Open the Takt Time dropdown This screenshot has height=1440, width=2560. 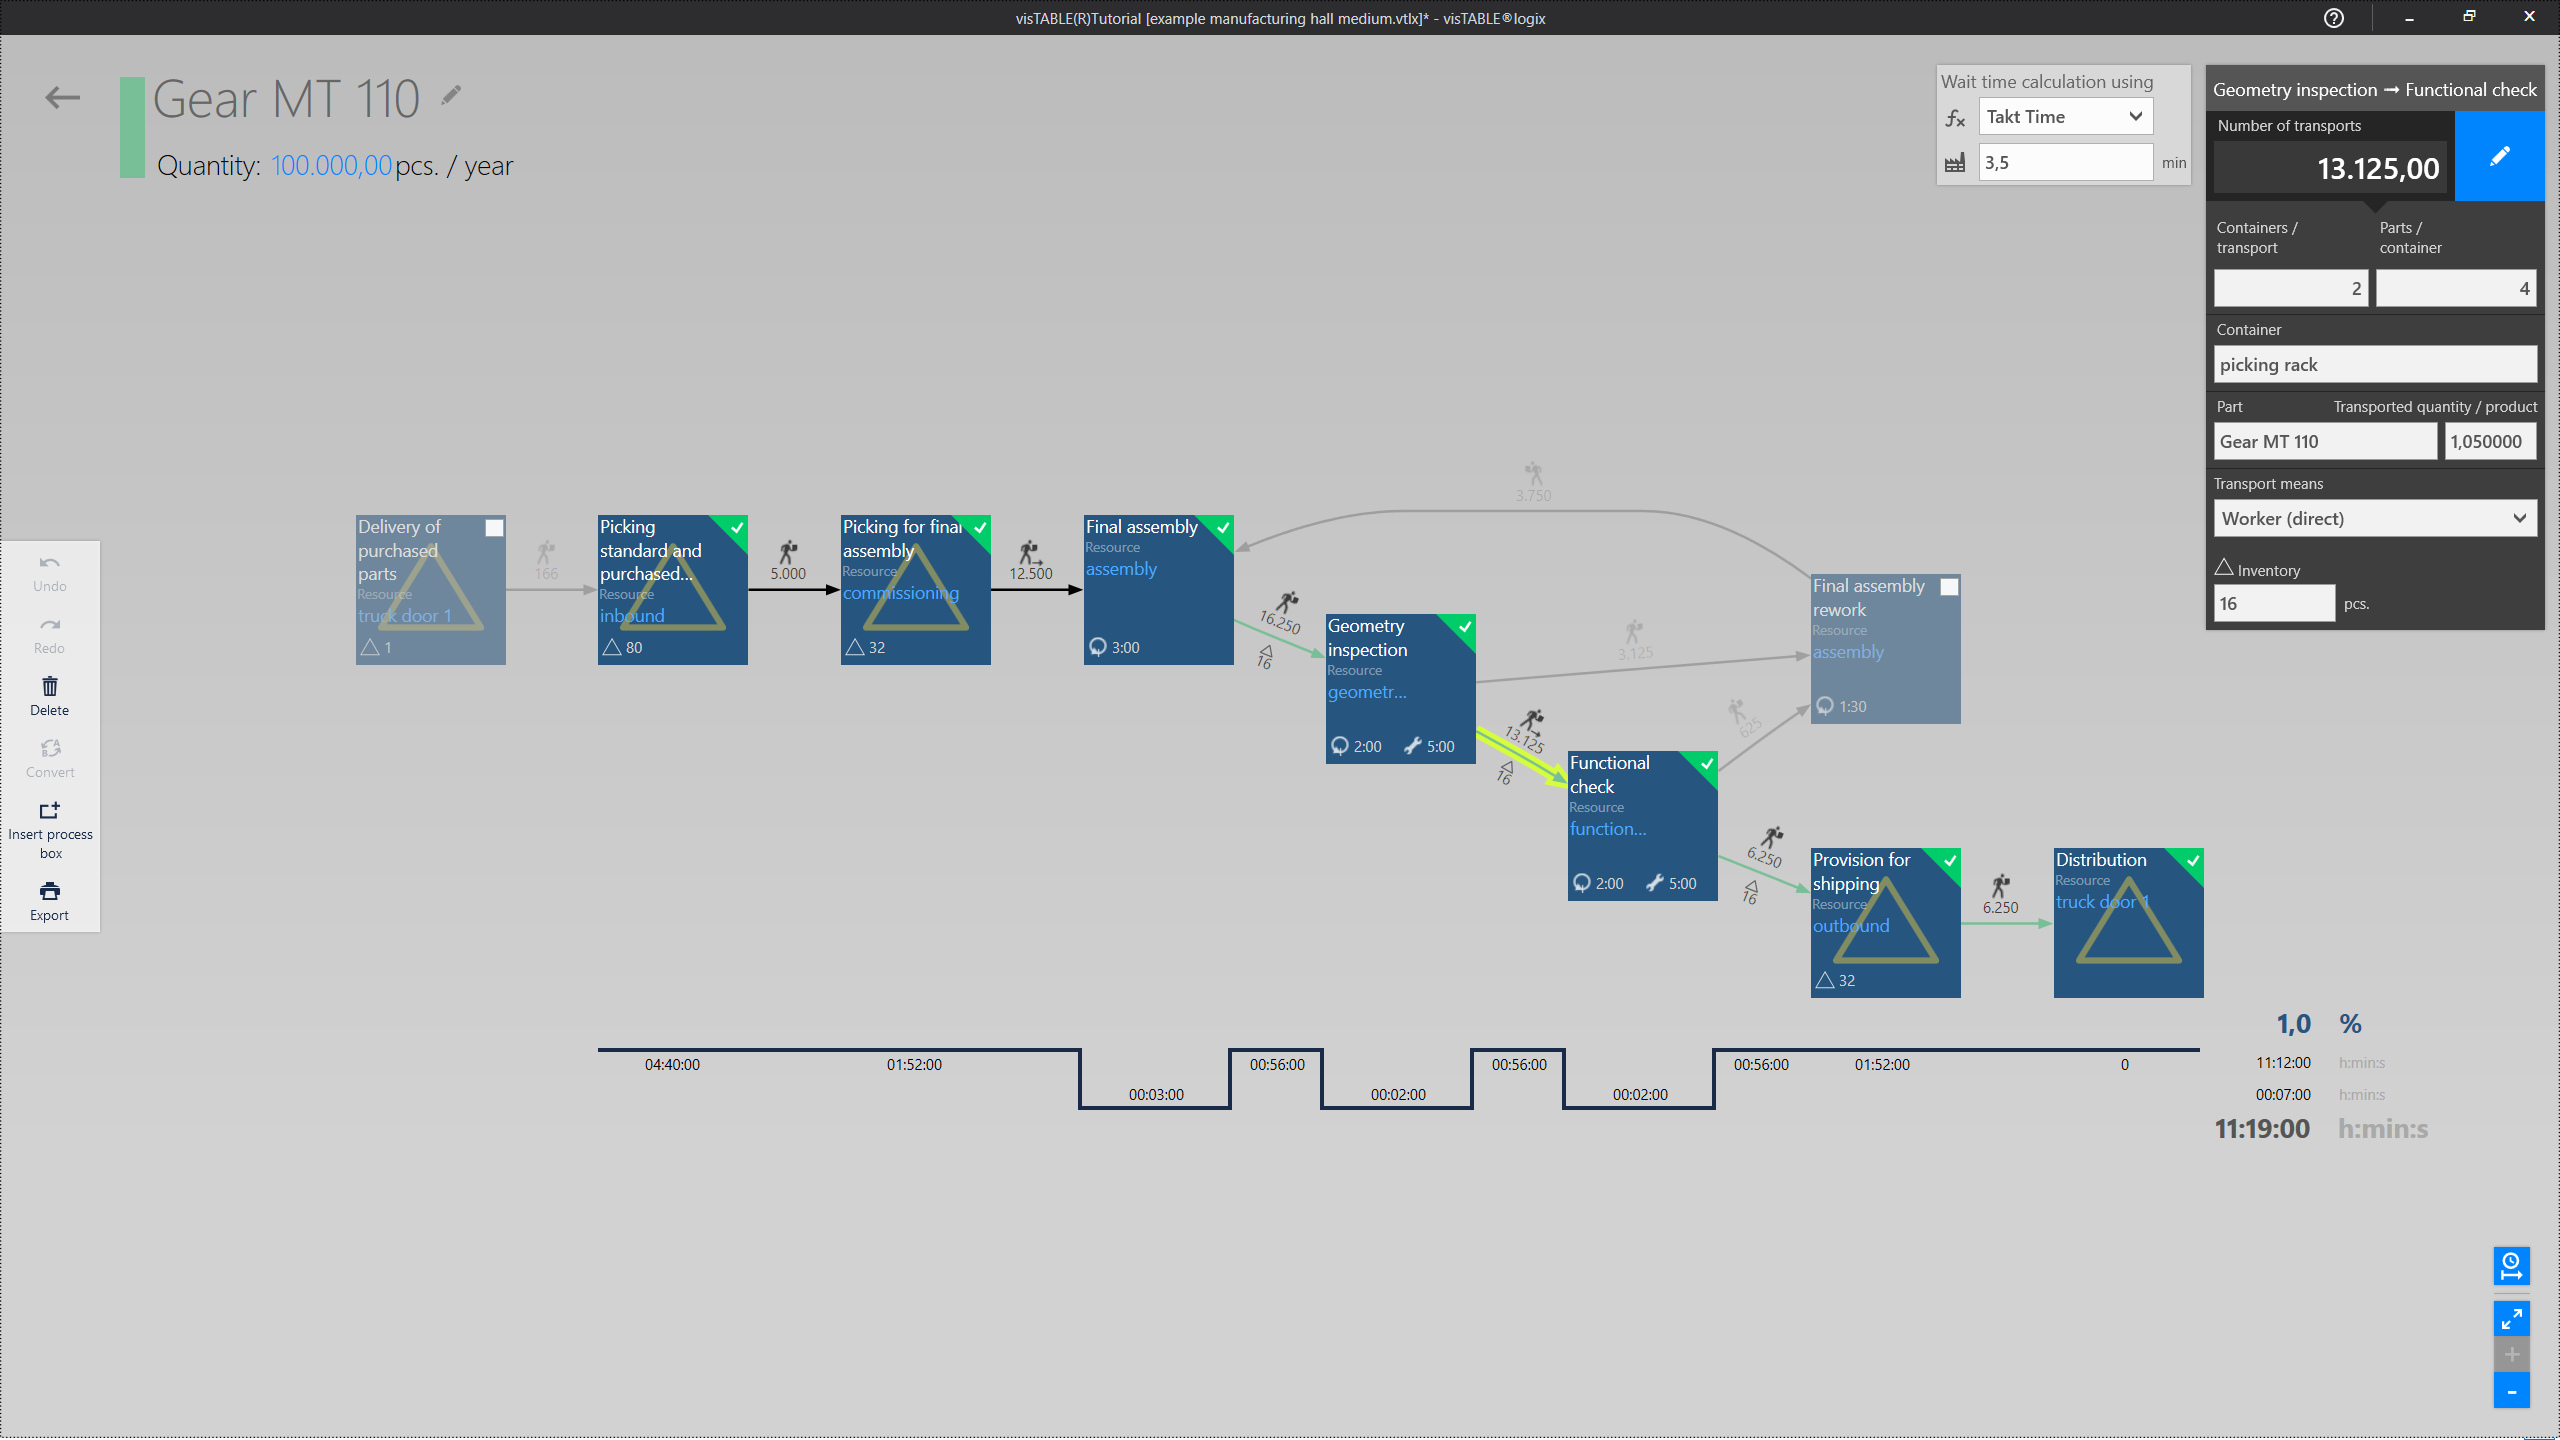point(2065,117)
